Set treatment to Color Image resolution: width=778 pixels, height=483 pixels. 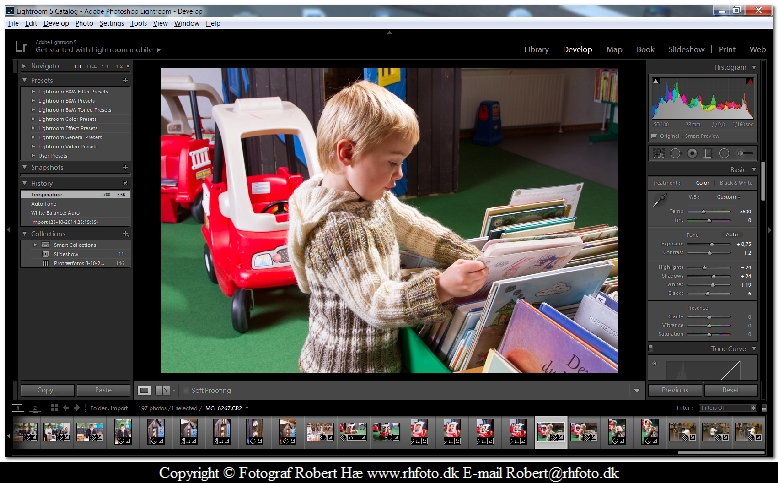703,183
